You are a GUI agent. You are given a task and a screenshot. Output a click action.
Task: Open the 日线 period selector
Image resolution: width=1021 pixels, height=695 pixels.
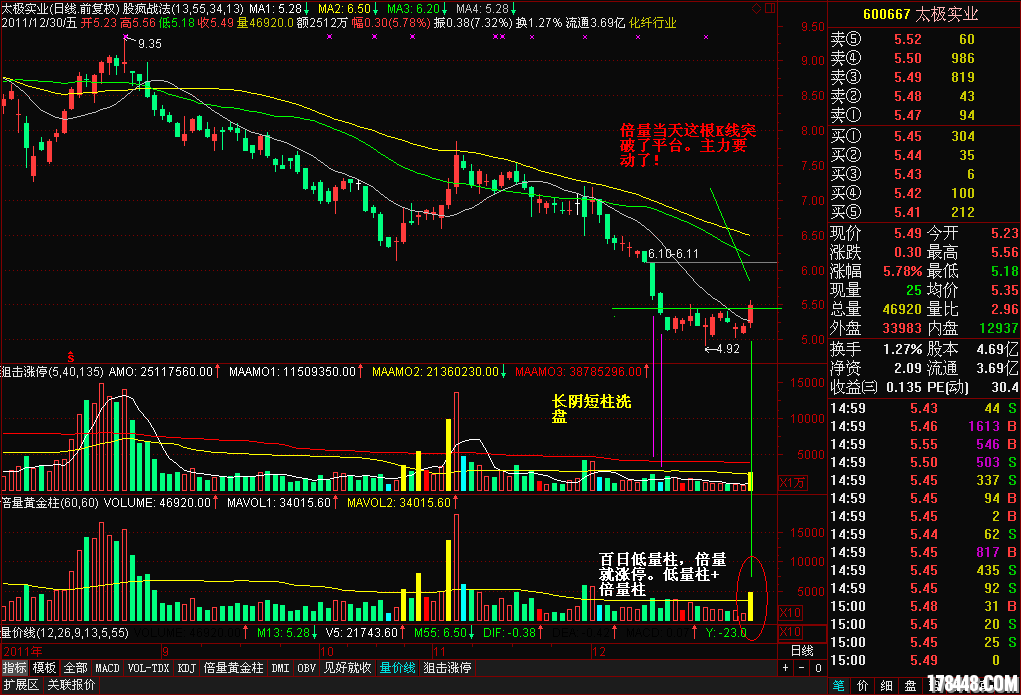(x=802, y=650)
